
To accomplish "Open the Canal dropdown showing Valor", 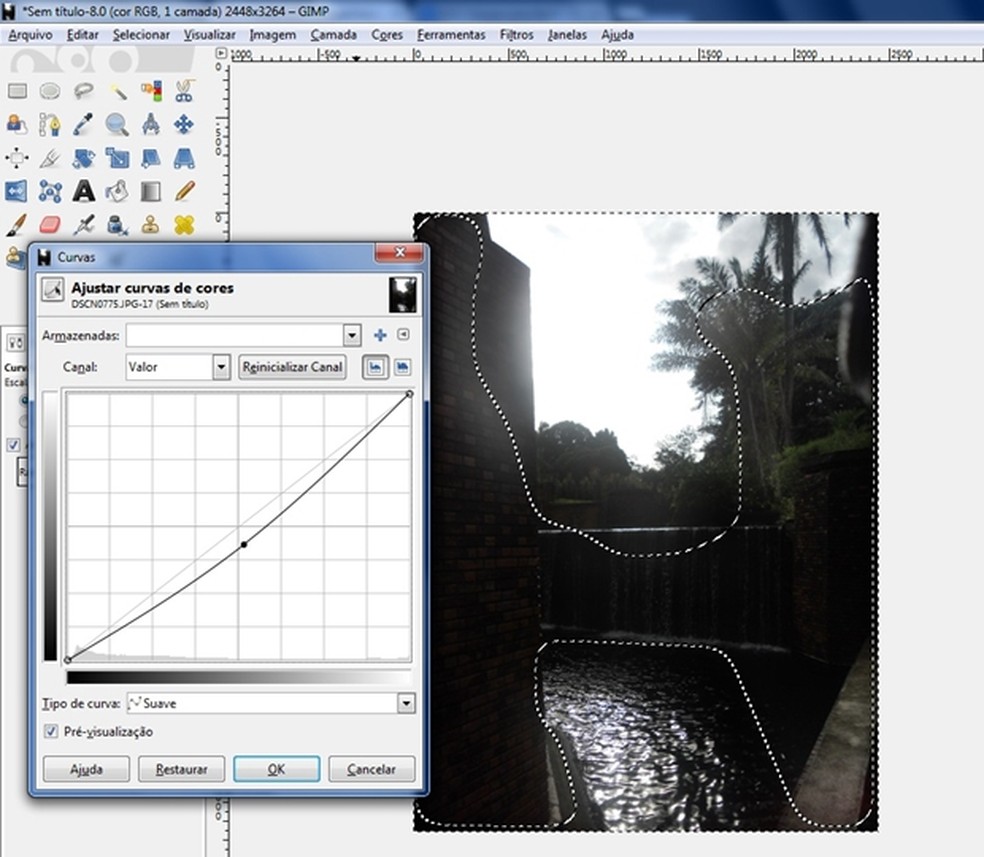I will [x=178, y=367].
